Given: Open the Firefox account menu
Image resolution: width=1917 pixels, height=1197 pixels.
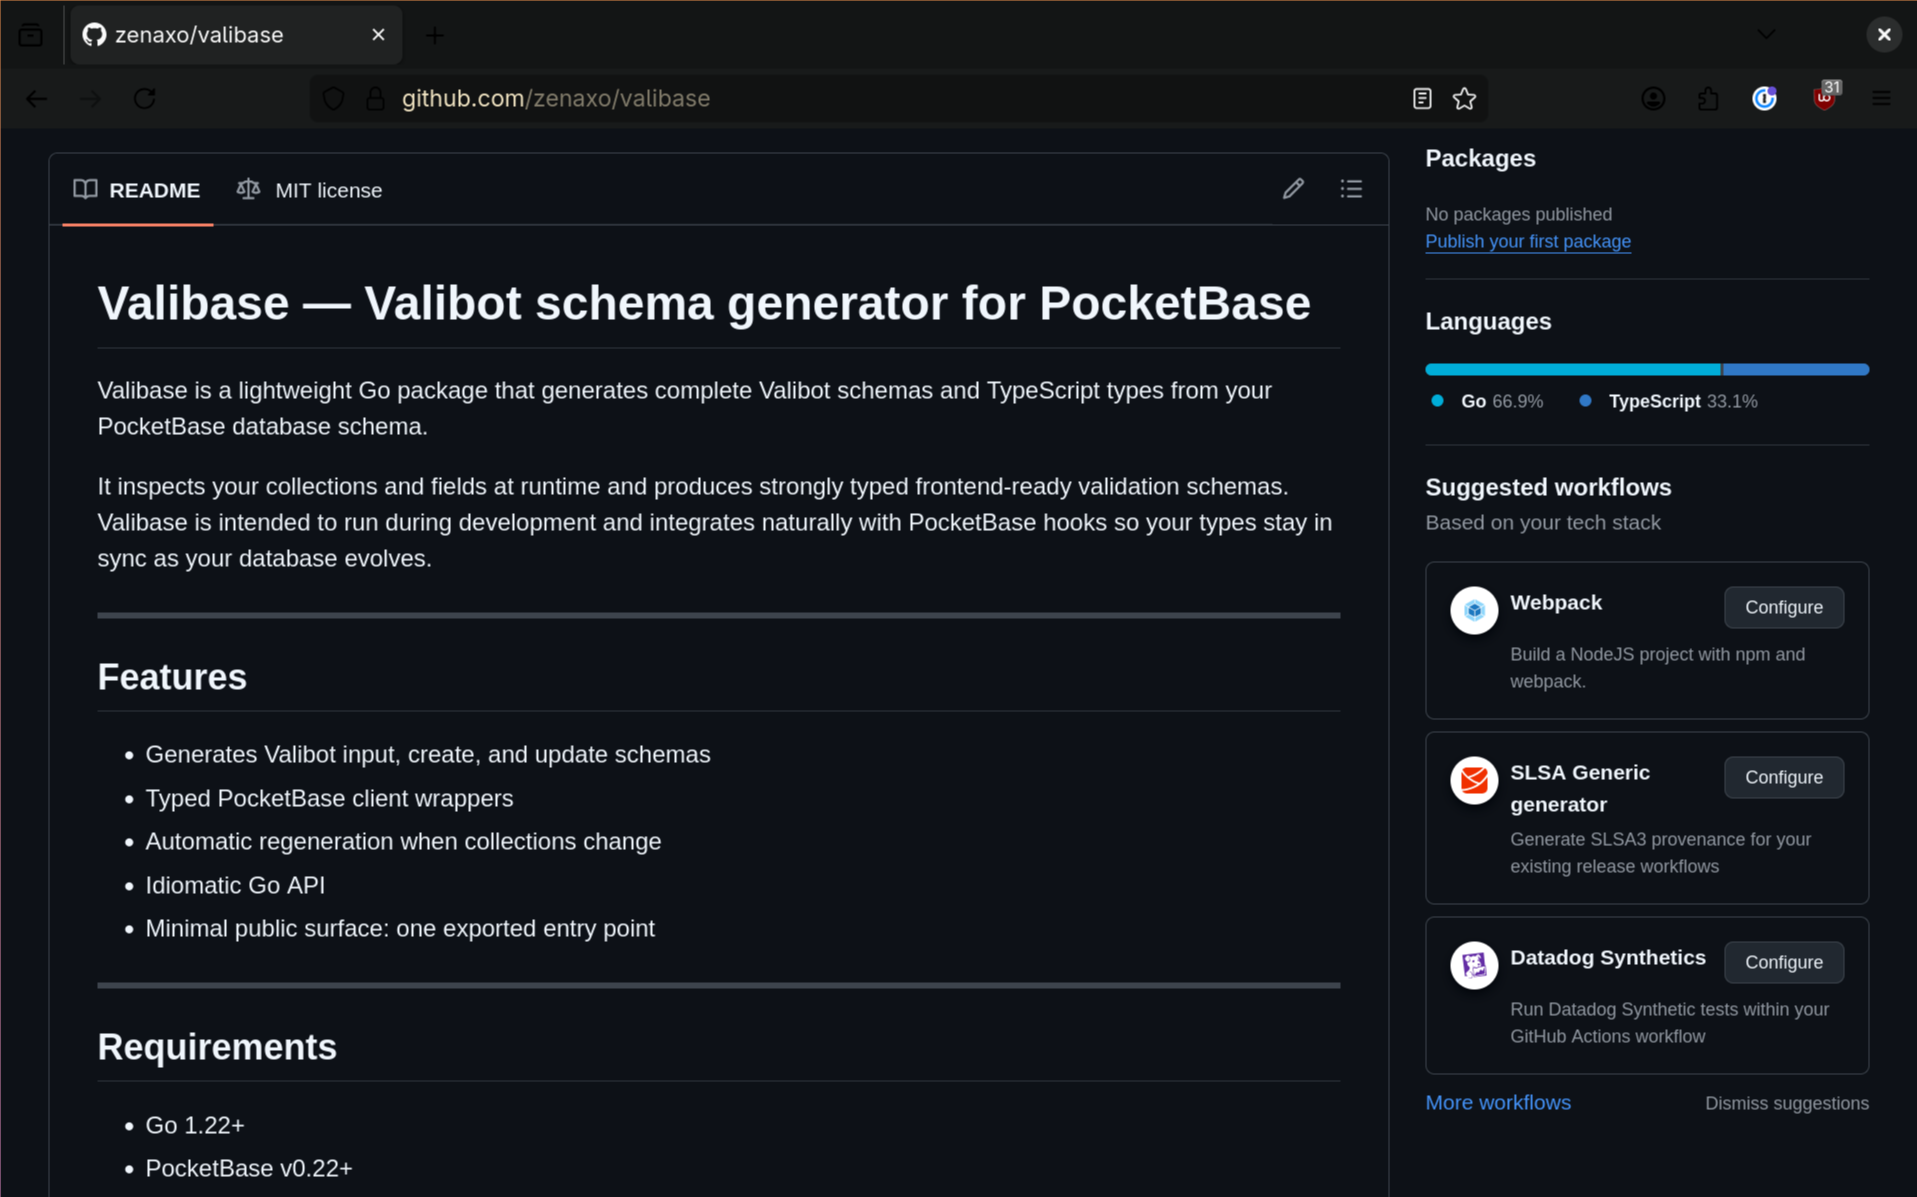Looking at the screenshot, I should [x=1653, y=98].
